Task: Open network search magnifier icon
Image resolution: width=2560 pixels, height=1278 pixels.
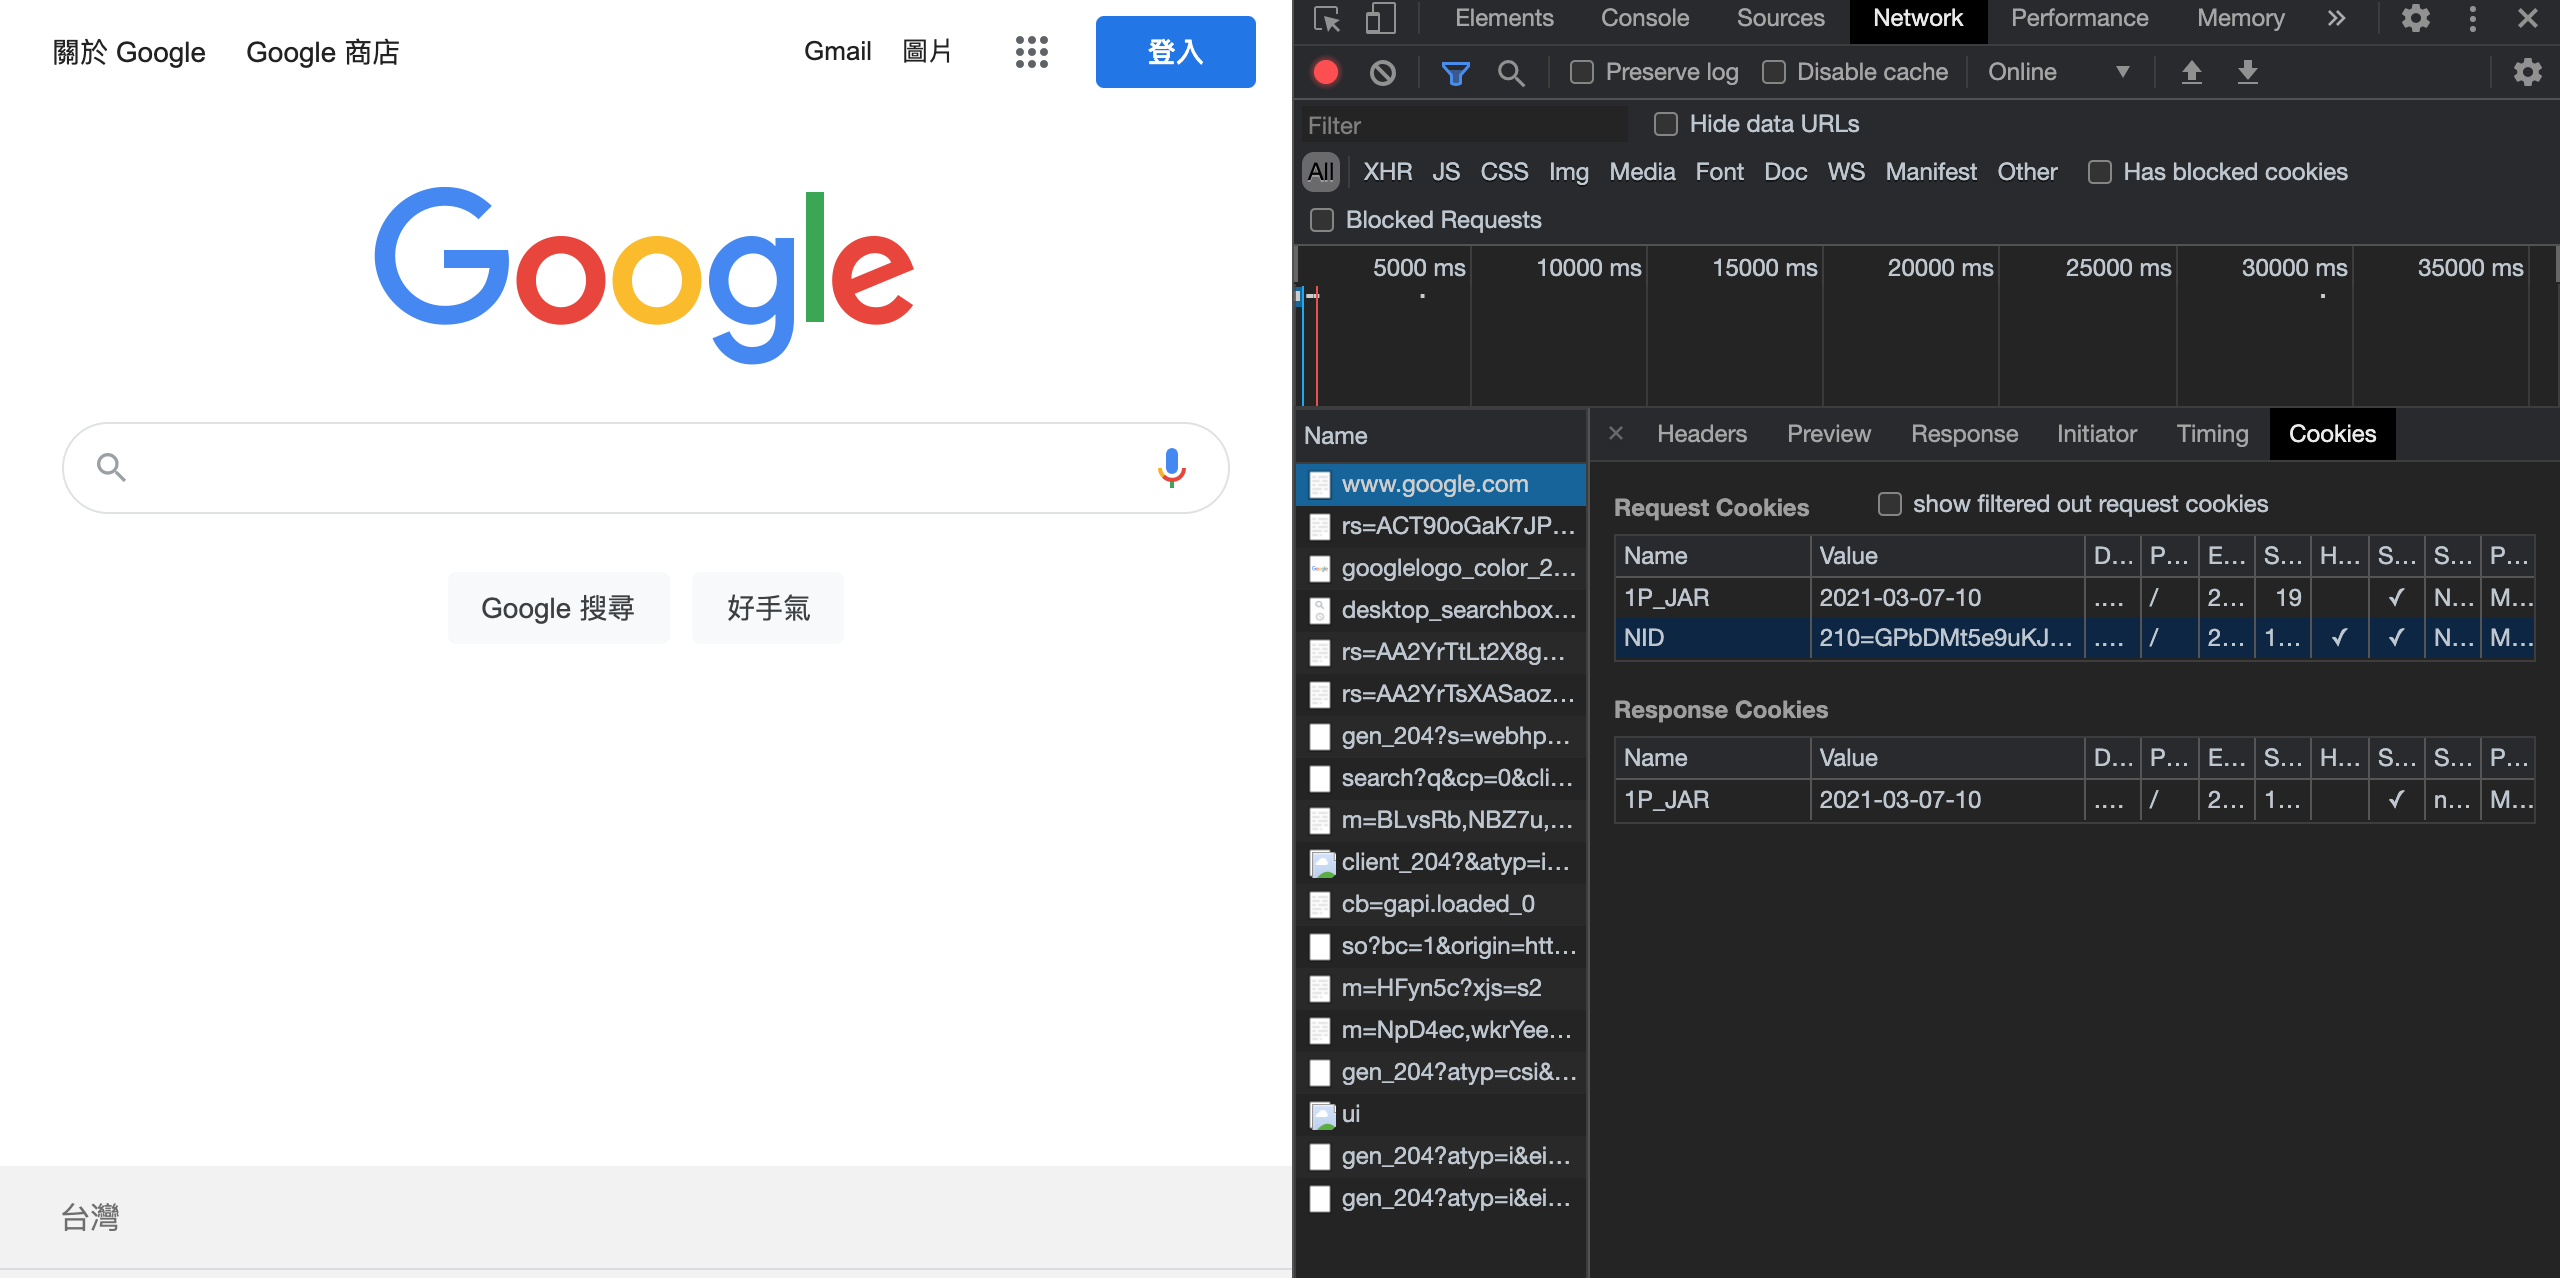Action: [1511, 72]
